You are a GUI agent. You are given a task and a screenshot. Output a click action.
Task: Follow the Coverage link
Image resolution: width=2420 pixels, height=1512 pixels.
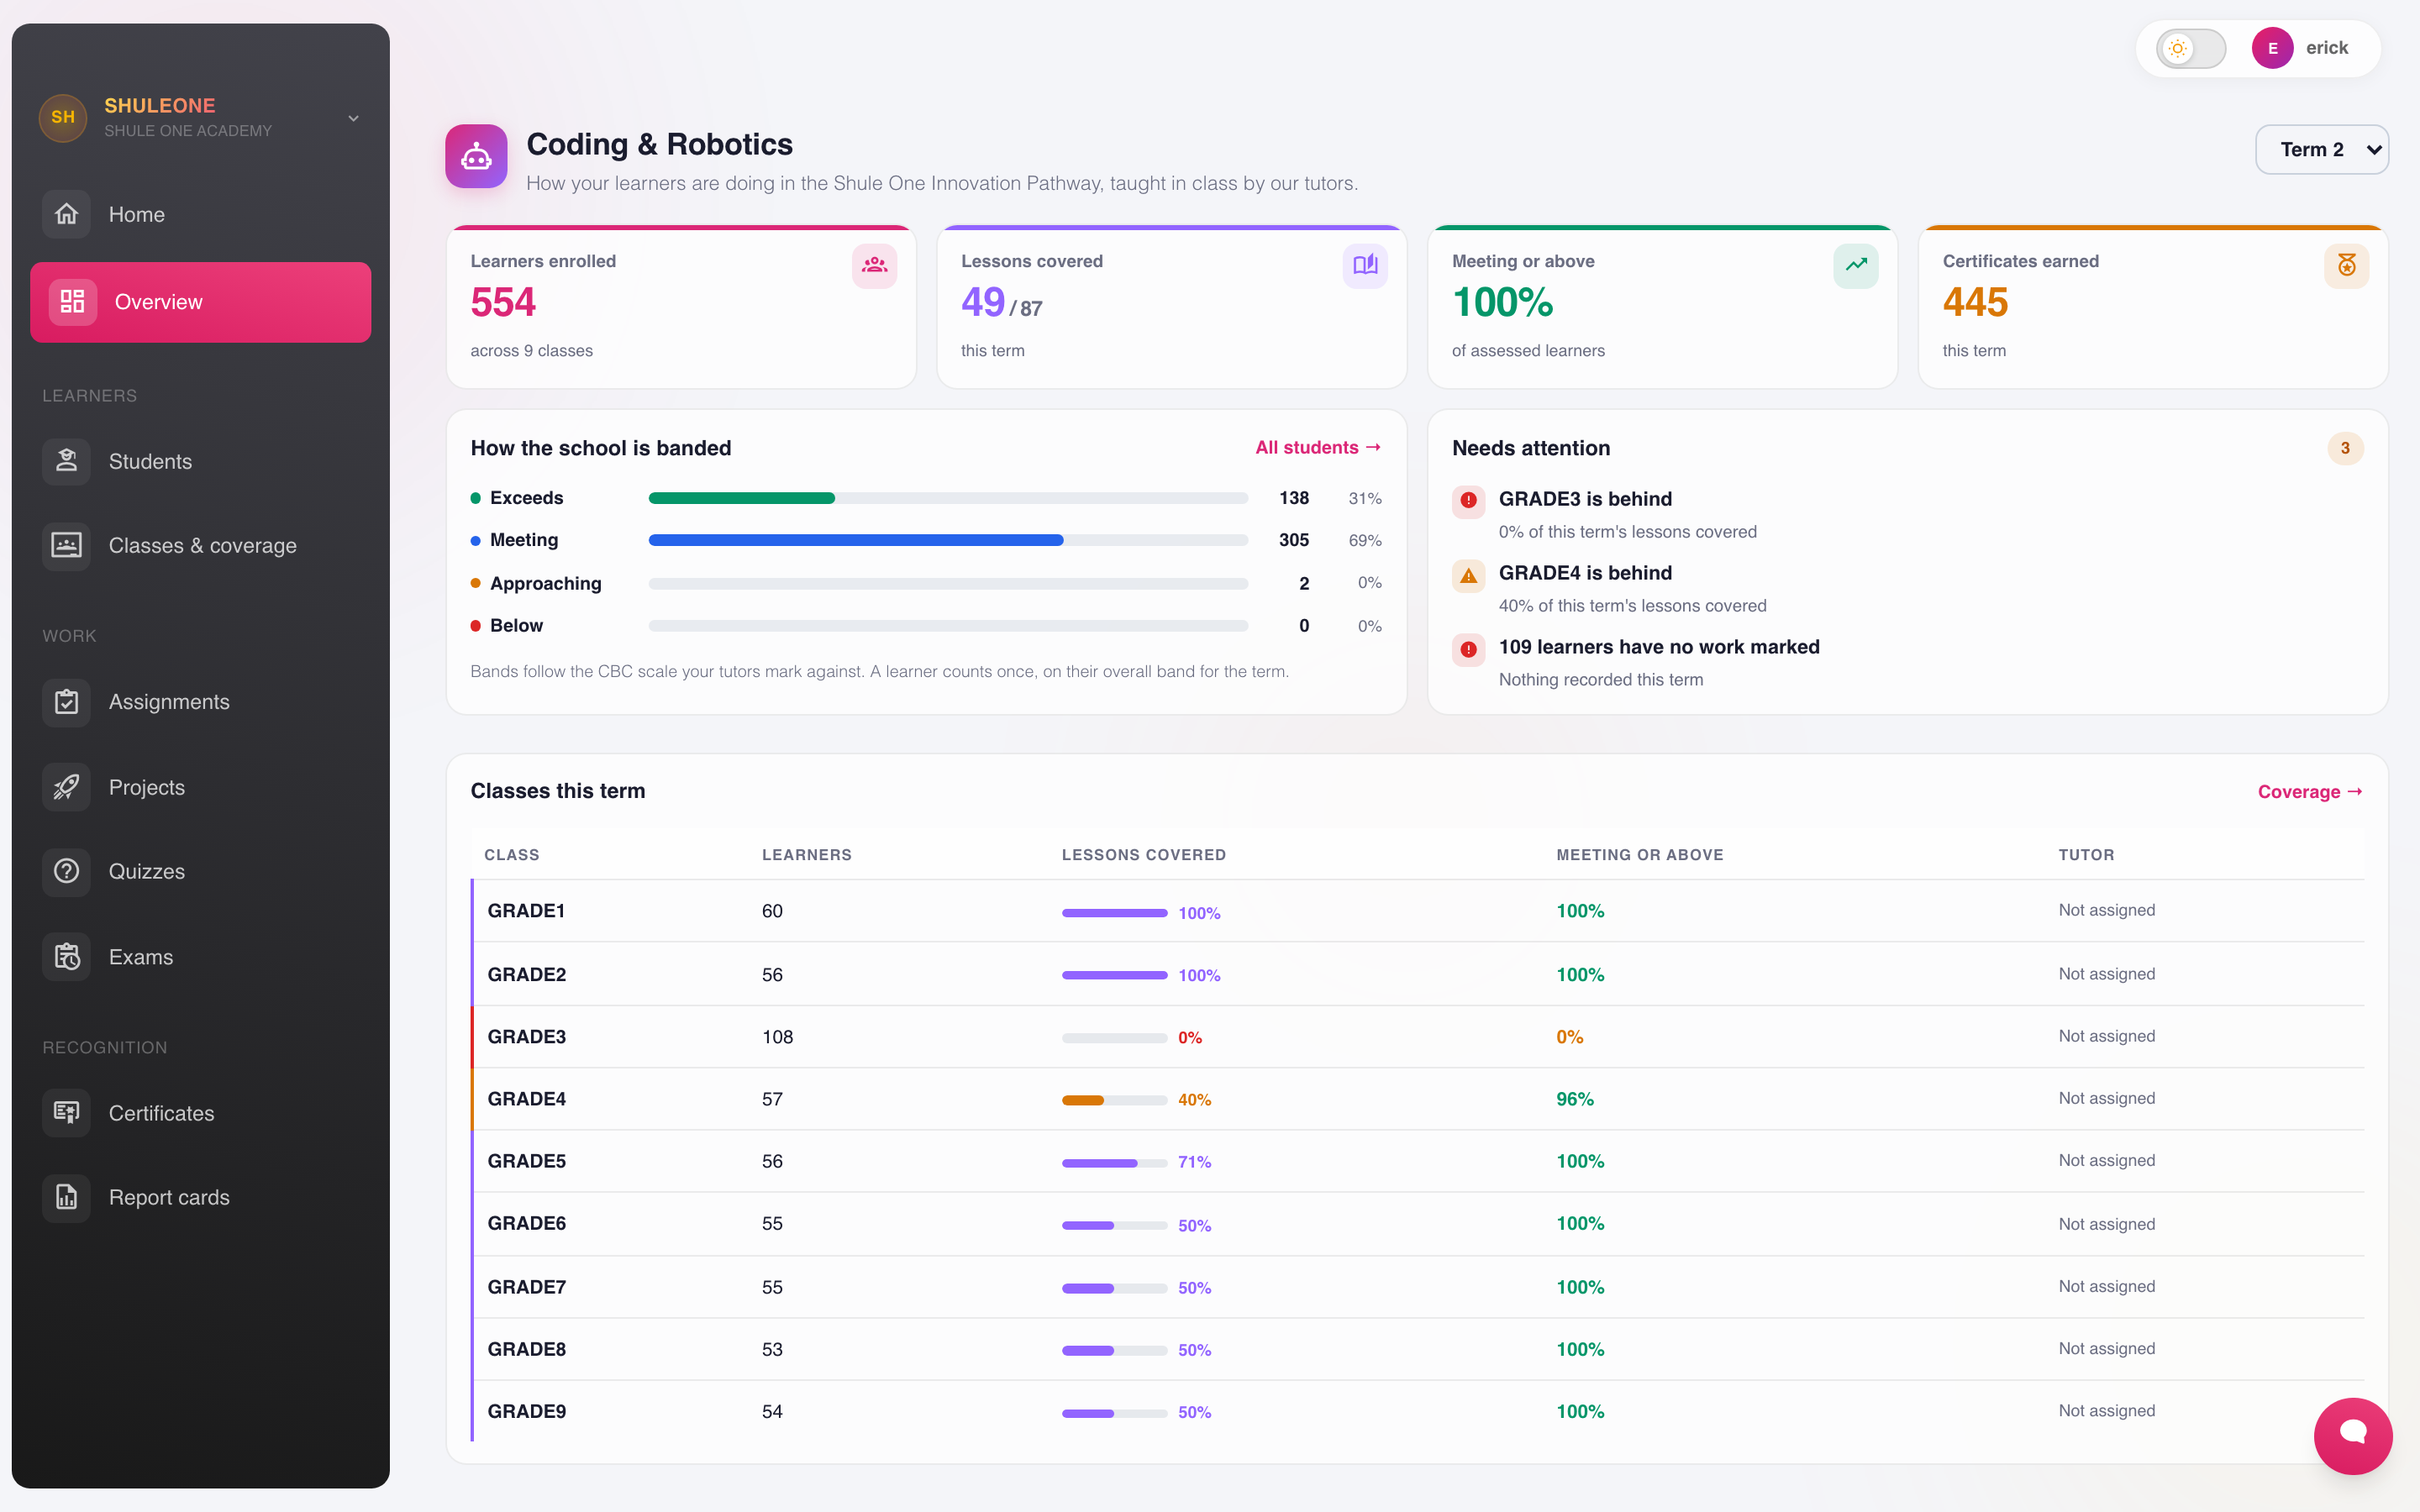tap(2310, 791)
